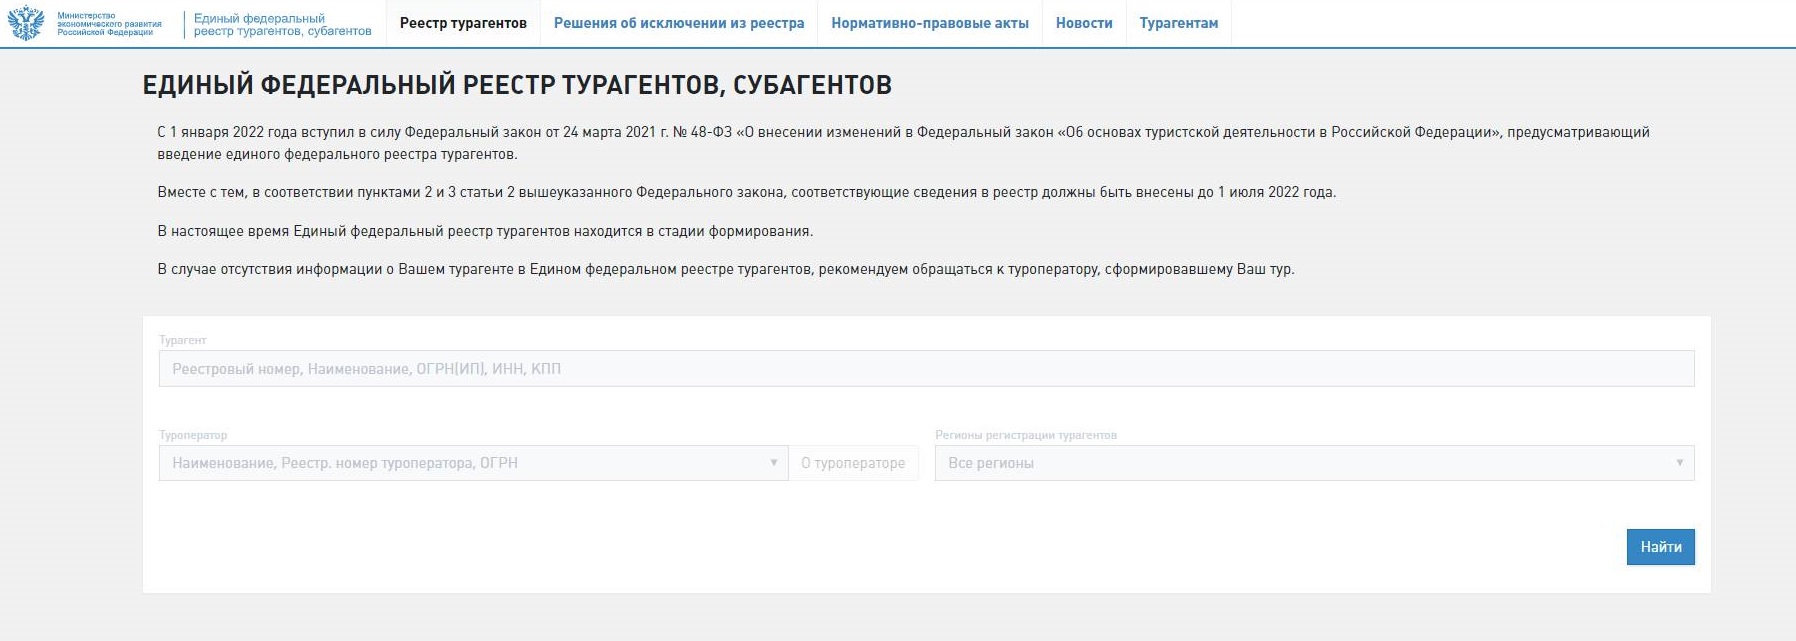Click the blue "Найти" search button
The height and width of the screenshot is (641, 1796).
point(1660,547)
